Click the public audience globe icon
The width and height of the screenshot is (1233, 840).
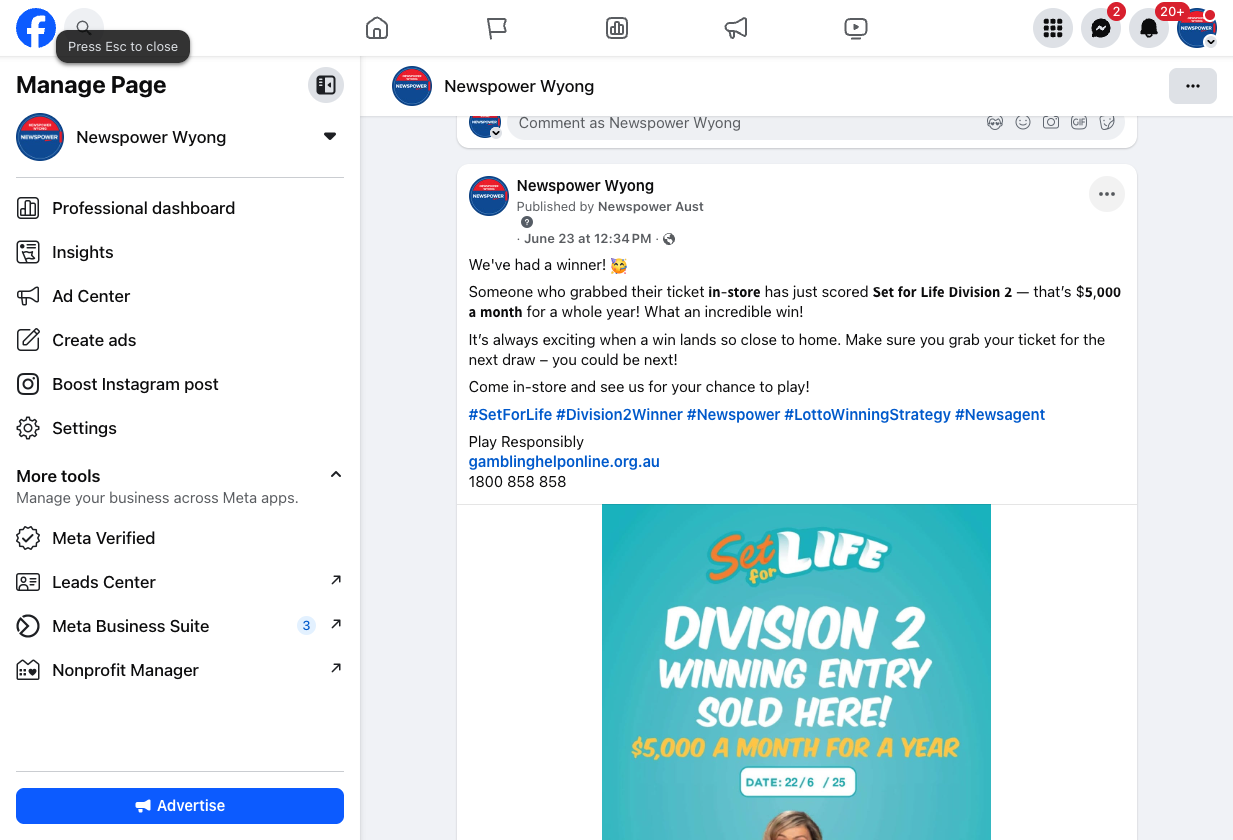click(669, 239)
